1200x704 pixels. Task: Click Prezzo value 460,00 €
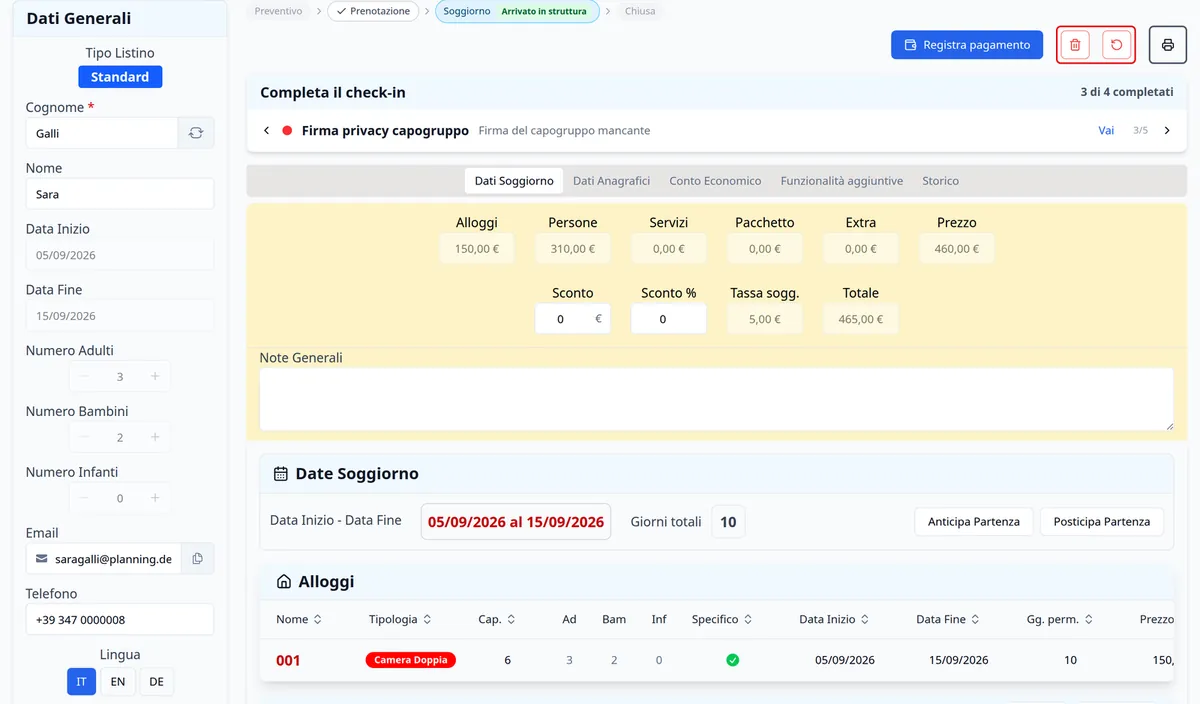click(x=957, y=249)
